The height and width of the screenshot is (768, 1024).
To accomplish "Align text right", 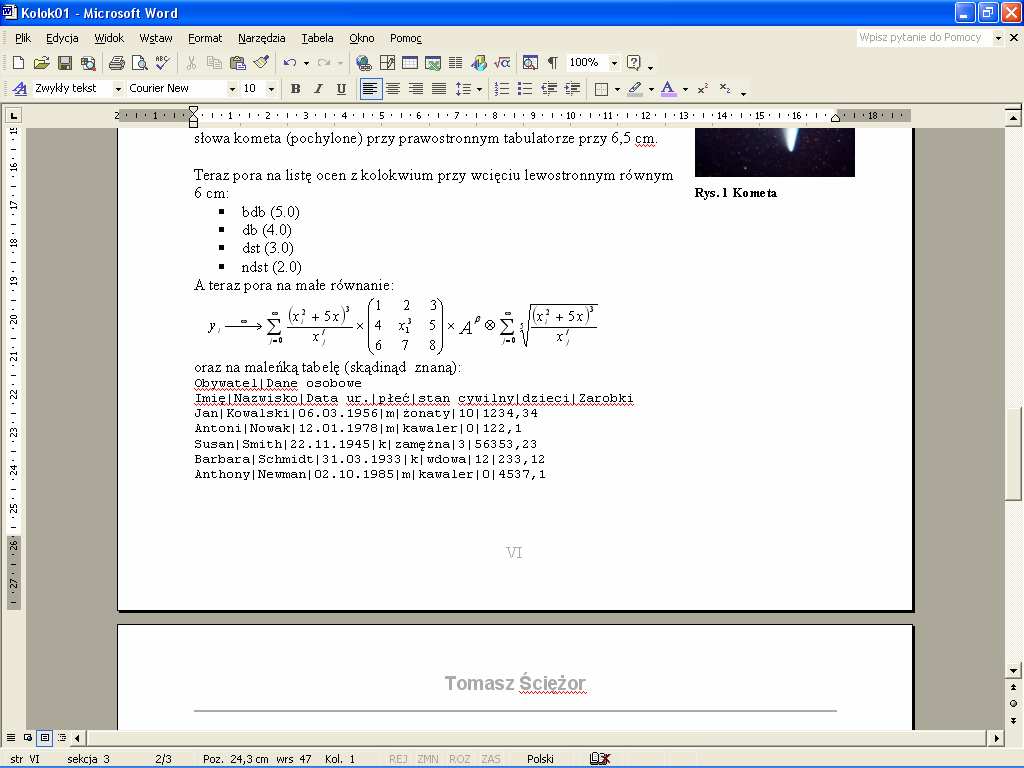I will pyautogui.click(x=415, y=88).
